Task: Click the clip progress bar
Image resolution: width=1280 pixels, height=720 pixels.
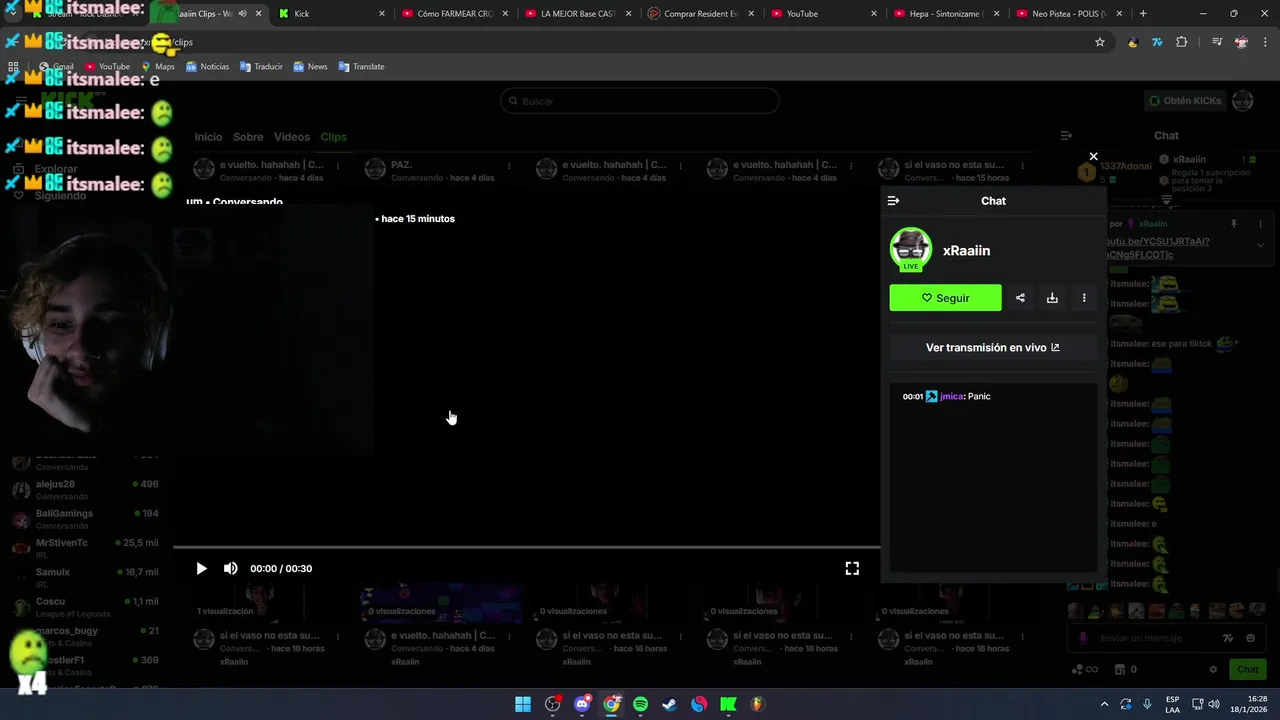Action: (526, 547)
